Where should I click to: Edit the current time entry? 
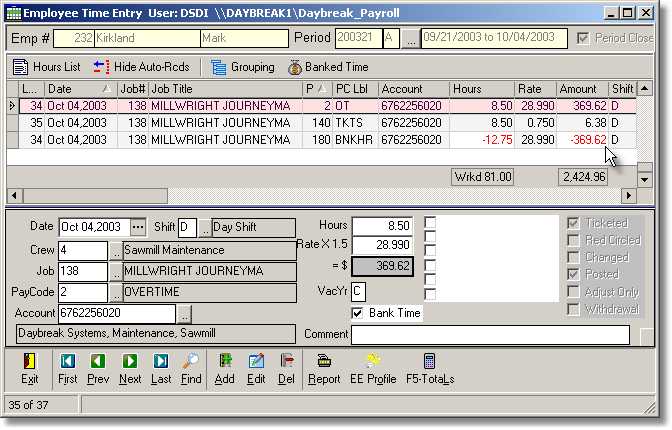point(256,369)
